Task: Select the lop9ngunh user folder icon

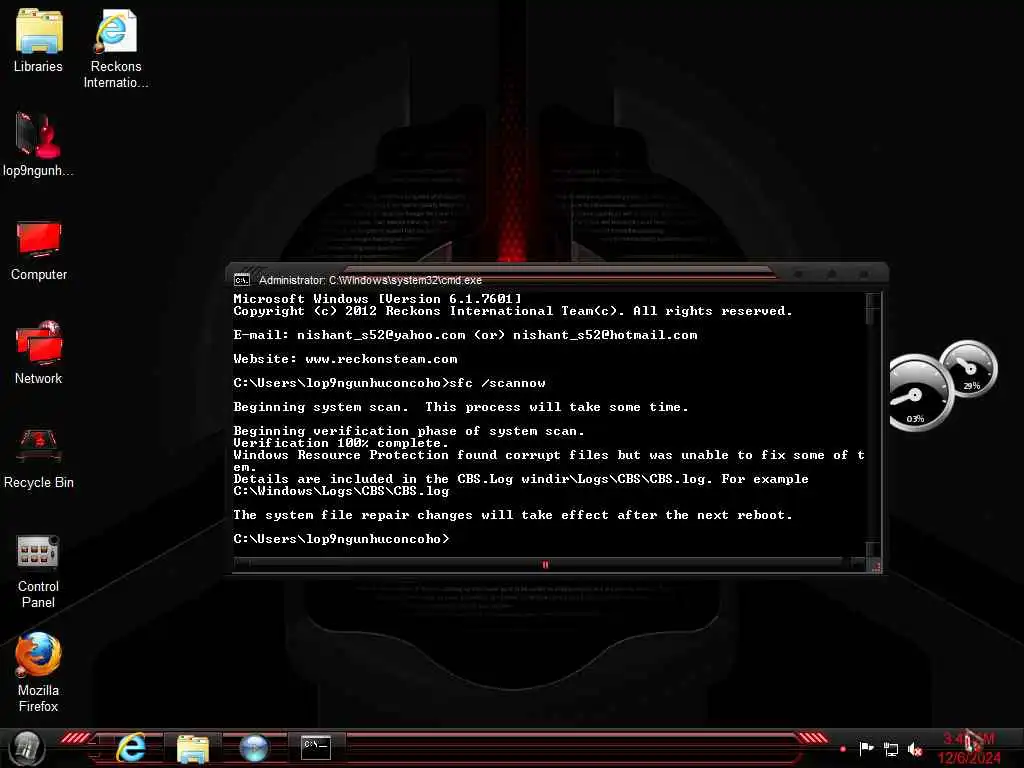Action: coord(38,144)
